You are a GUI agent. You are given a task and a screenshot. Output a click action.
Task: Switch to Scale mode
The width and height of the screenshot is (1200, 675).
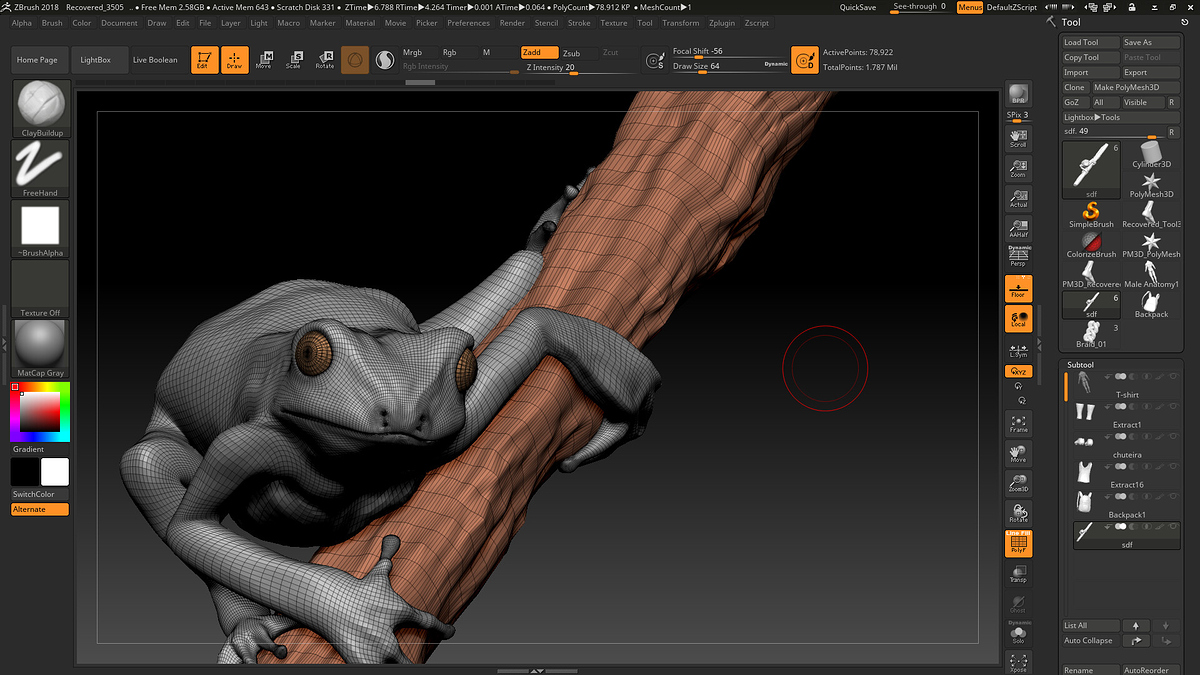pos(294,60)
